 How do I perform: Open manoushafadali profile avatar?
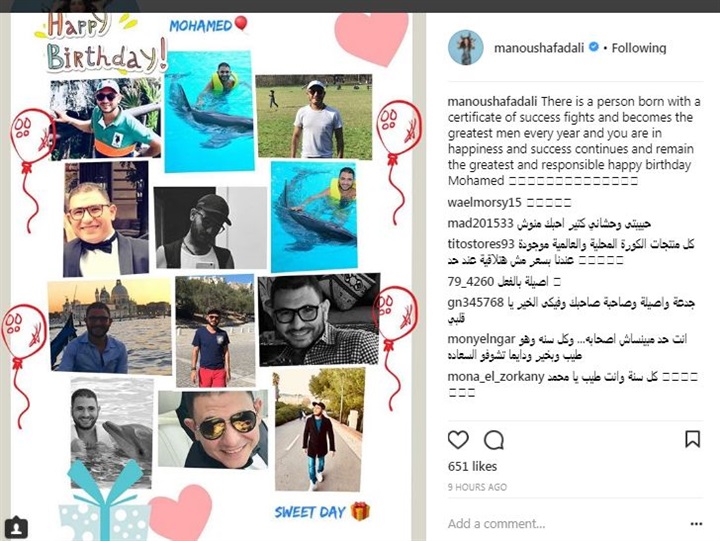click(466, 48)
